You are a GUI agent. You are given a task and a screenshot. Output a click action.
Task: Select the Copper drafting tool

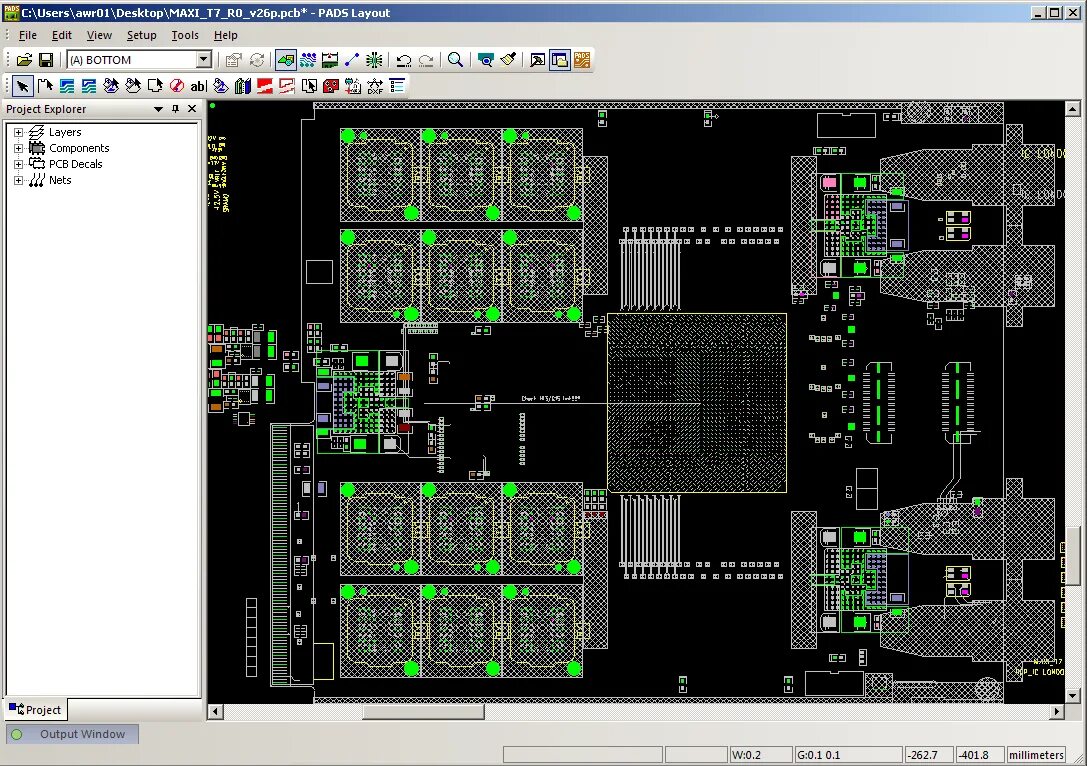pyautogui.click(x=67, y=86)
